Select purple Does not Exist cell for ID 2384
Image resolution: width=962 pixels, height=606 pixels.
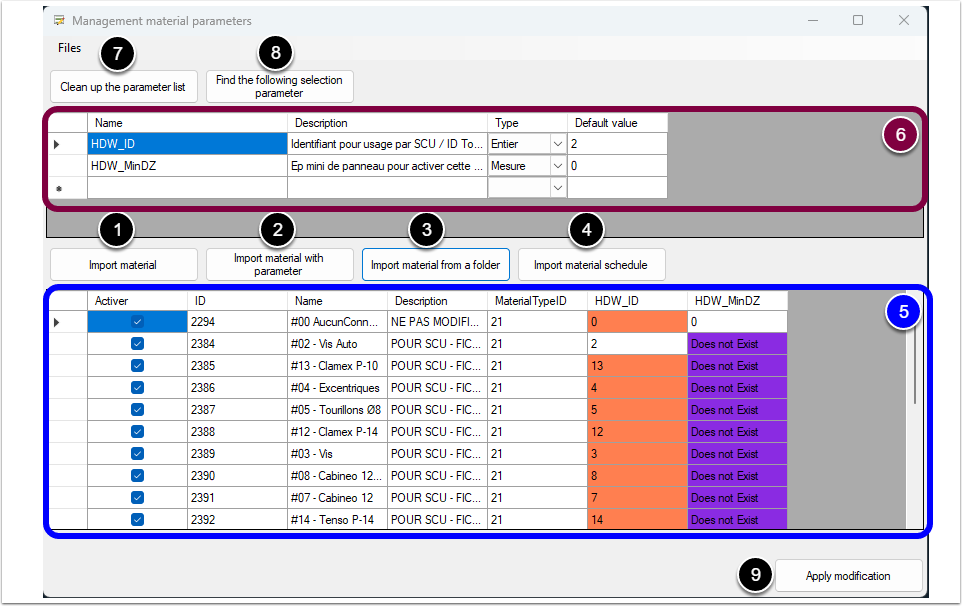(x=737, y=344)
